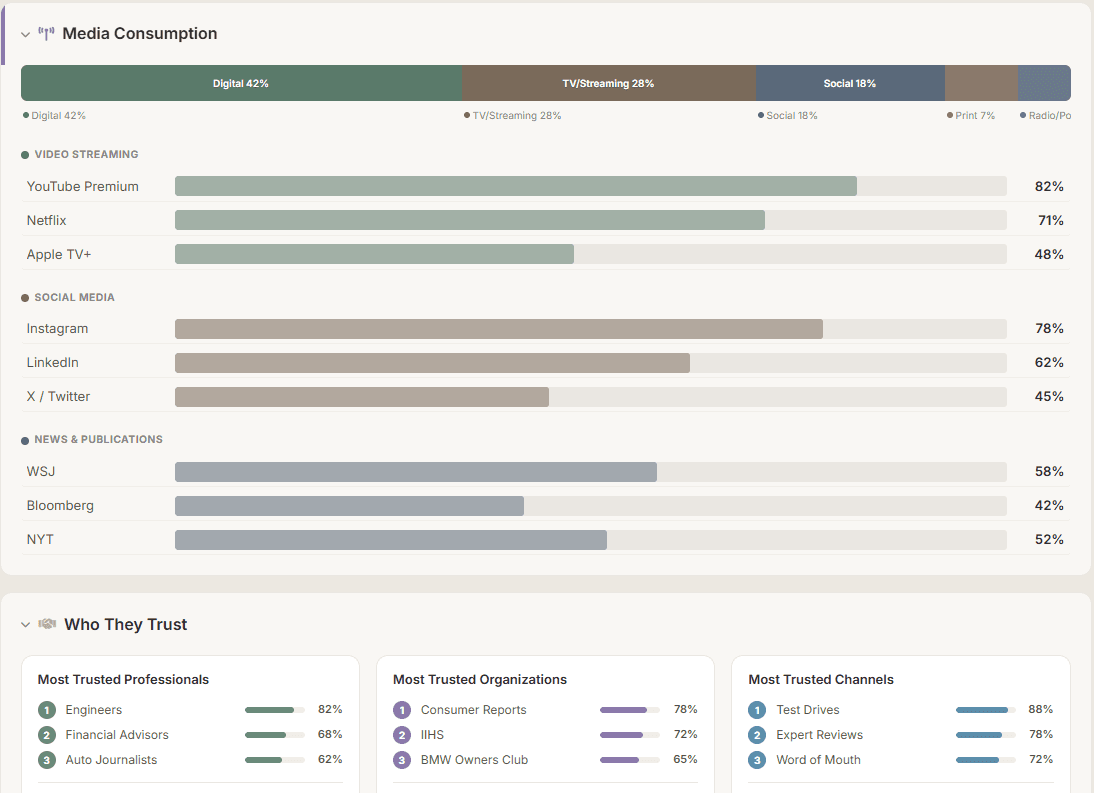Viewport: 1094px width, 793px height.
Task: Collapse the Who They Trust section chevron
Action: [26, 624]
